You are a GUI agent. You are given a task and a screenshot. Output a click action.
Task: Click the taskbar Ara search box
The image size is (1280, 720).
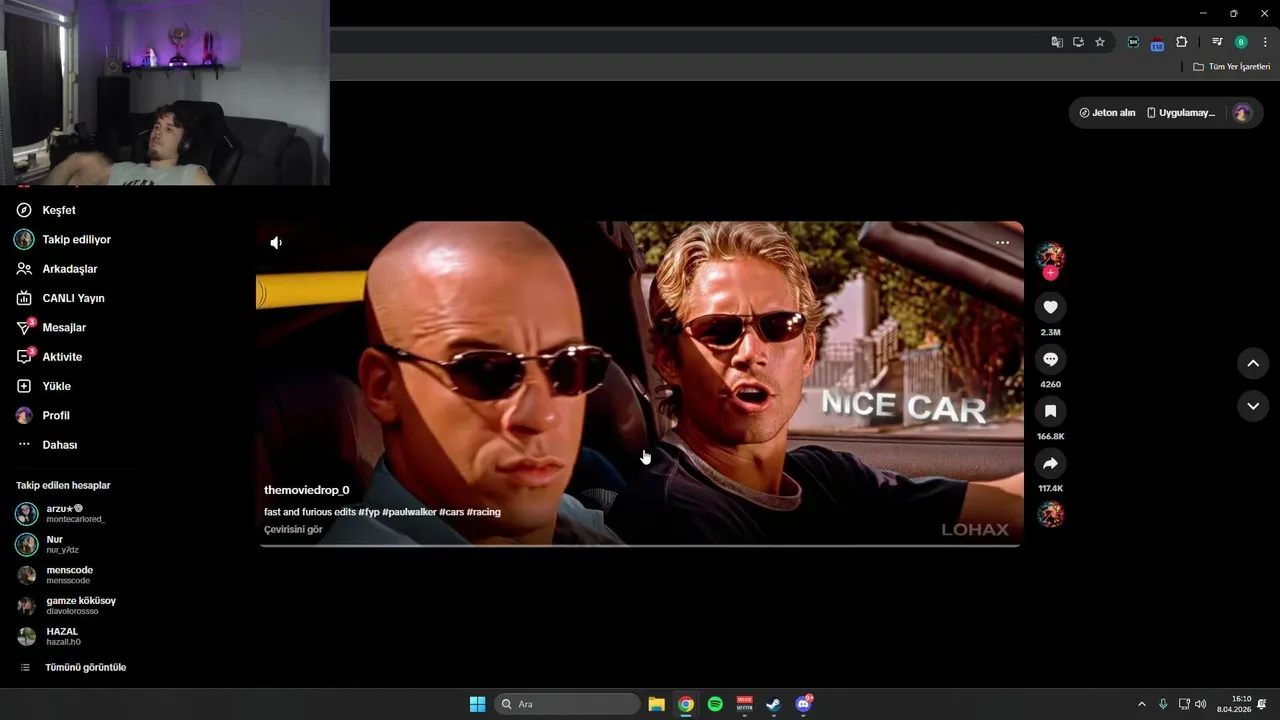tap(567, 704)
